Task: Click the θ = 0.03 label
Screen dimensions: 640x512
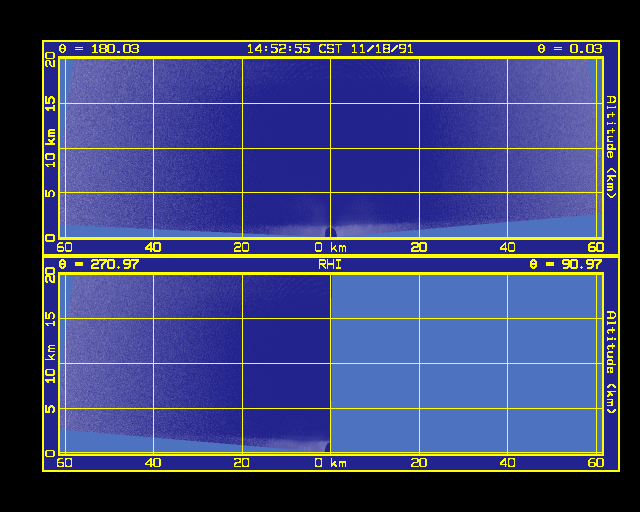Action: 570,49
